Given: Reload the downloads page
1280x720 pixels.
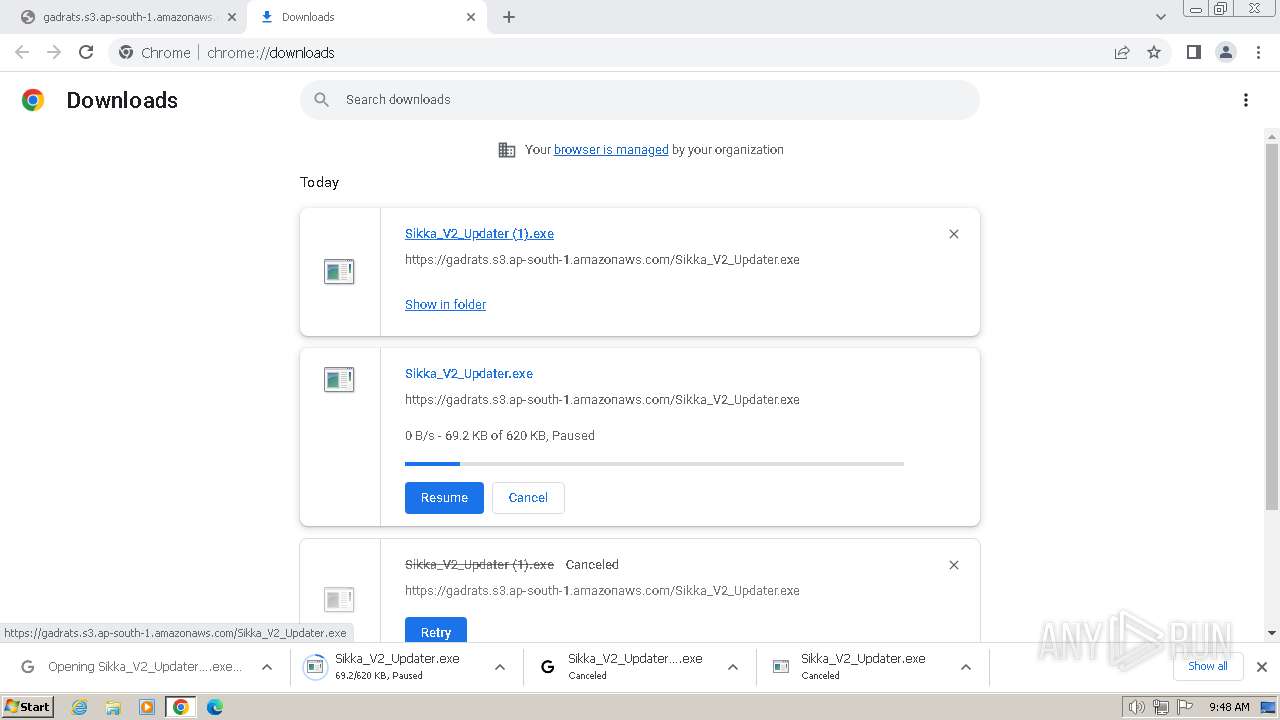Looking at the screenshot, I should tap(86, 52).
